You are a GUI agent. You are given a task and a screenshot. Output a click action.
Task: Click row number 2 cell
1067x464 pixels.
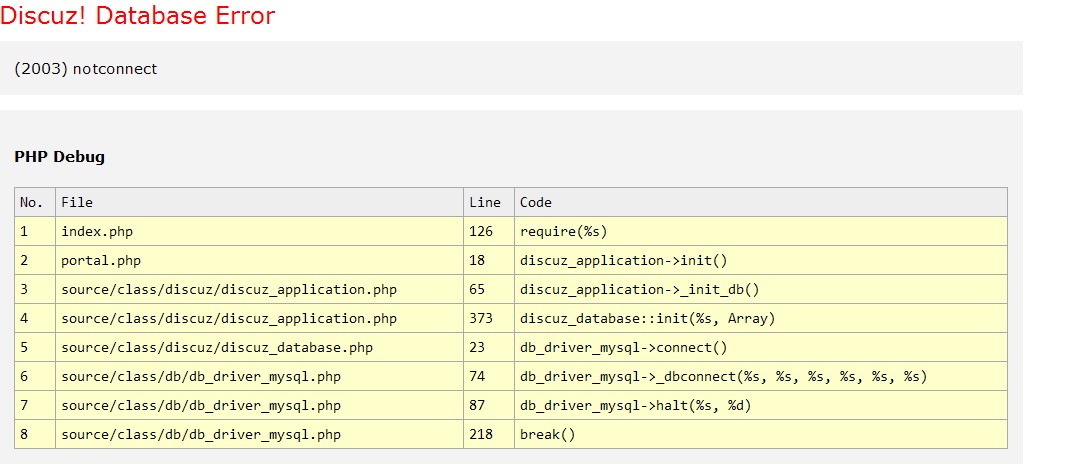35,261
